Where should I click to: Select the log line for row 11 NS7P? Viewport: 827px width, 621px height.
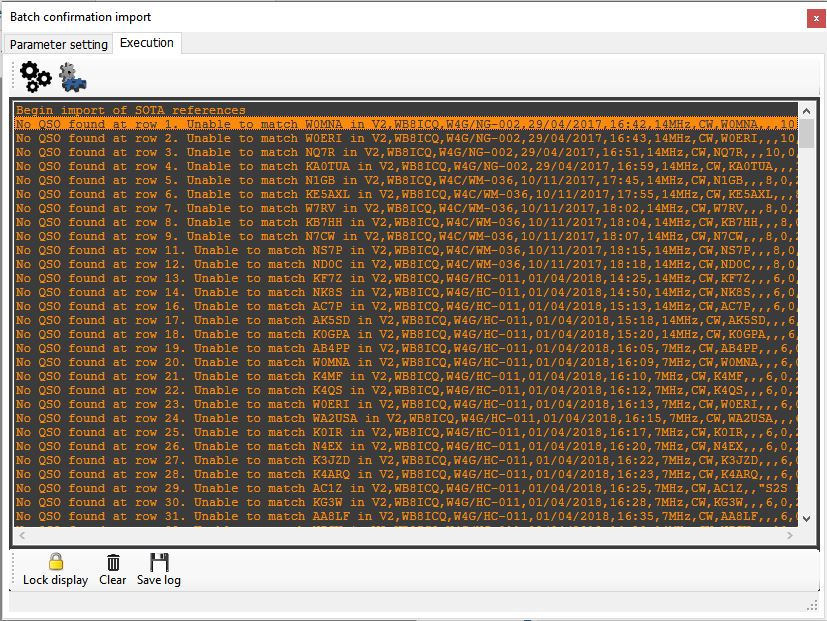click(406, 250)
